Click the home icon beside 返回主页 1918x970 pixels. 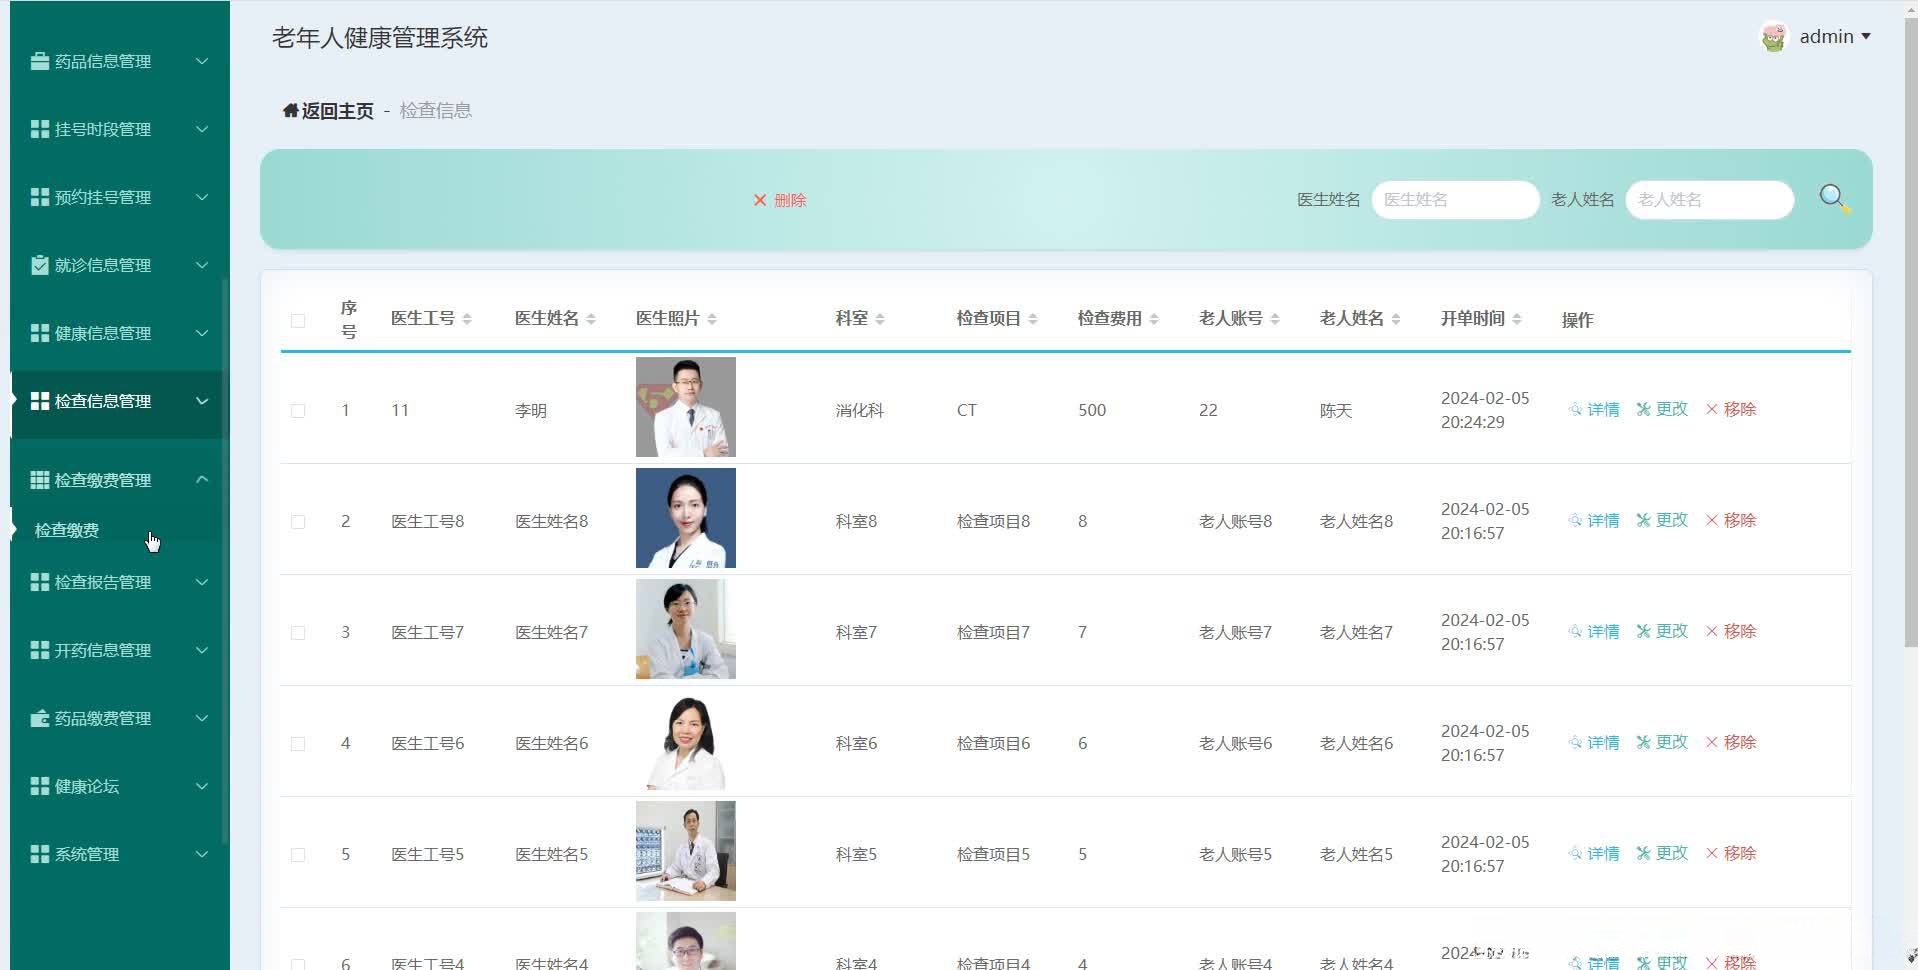coord(290,110)
